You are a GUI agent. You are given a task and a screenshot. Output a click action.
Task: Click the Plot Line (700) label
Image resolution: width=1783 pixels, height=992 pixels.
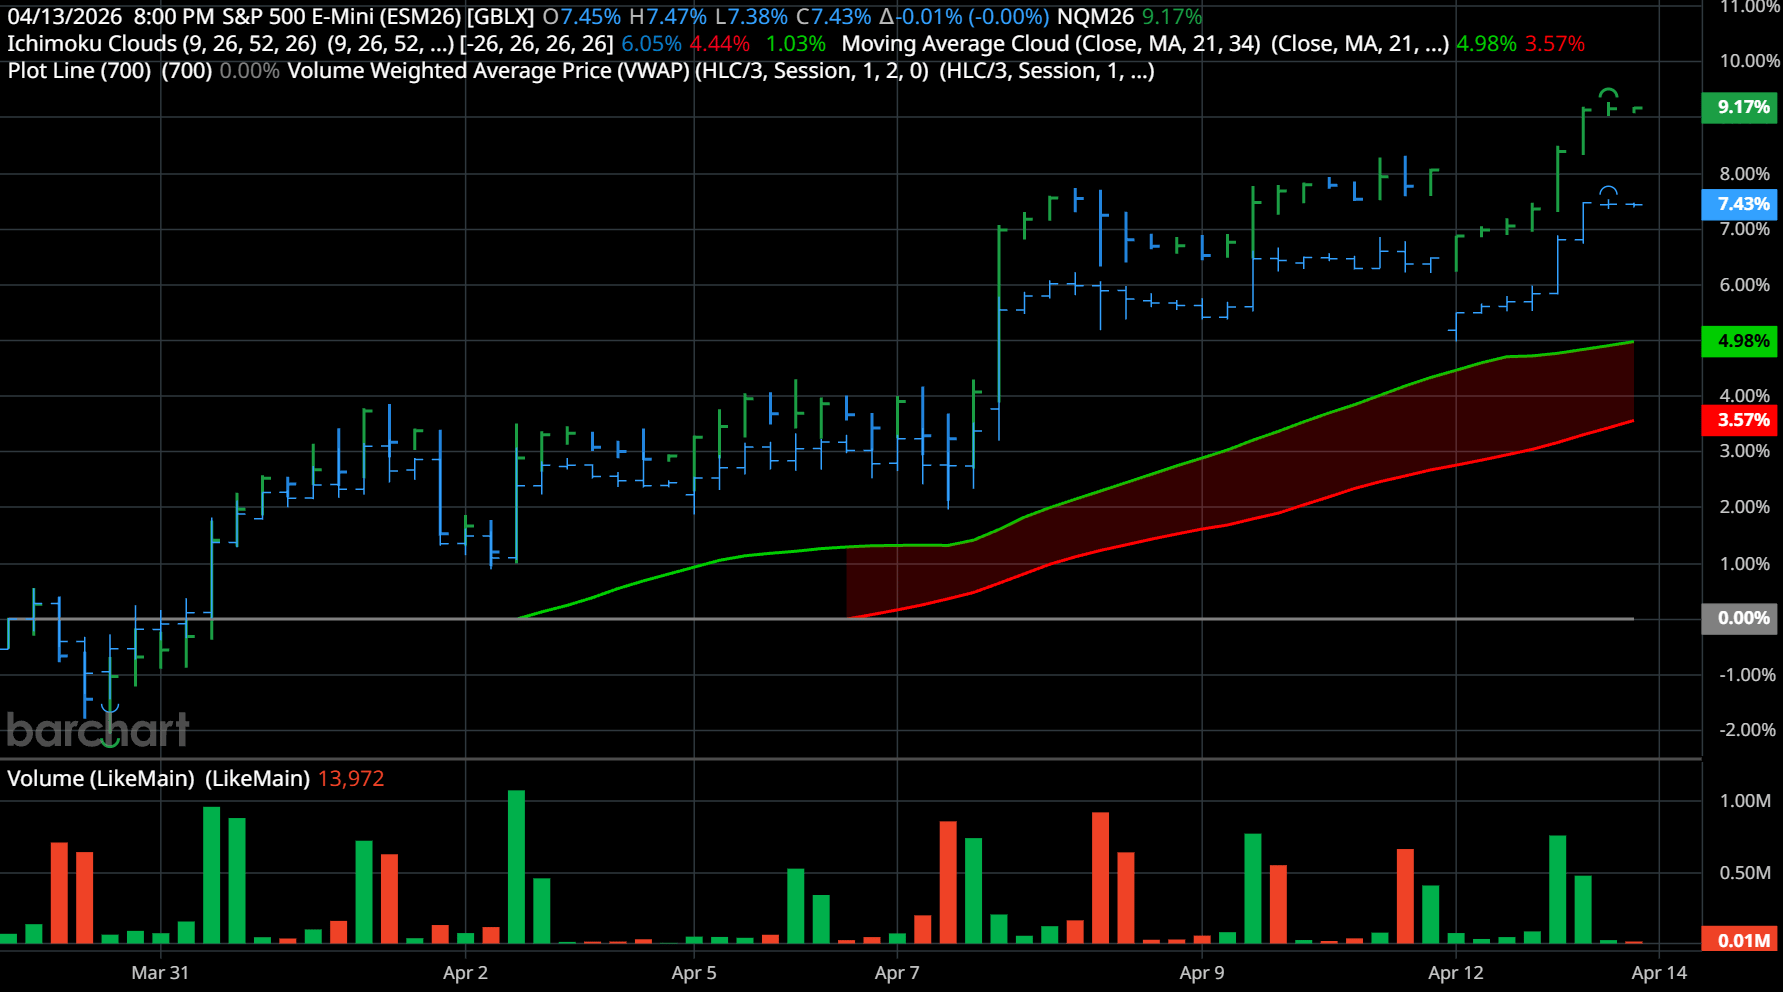point(79,71)
